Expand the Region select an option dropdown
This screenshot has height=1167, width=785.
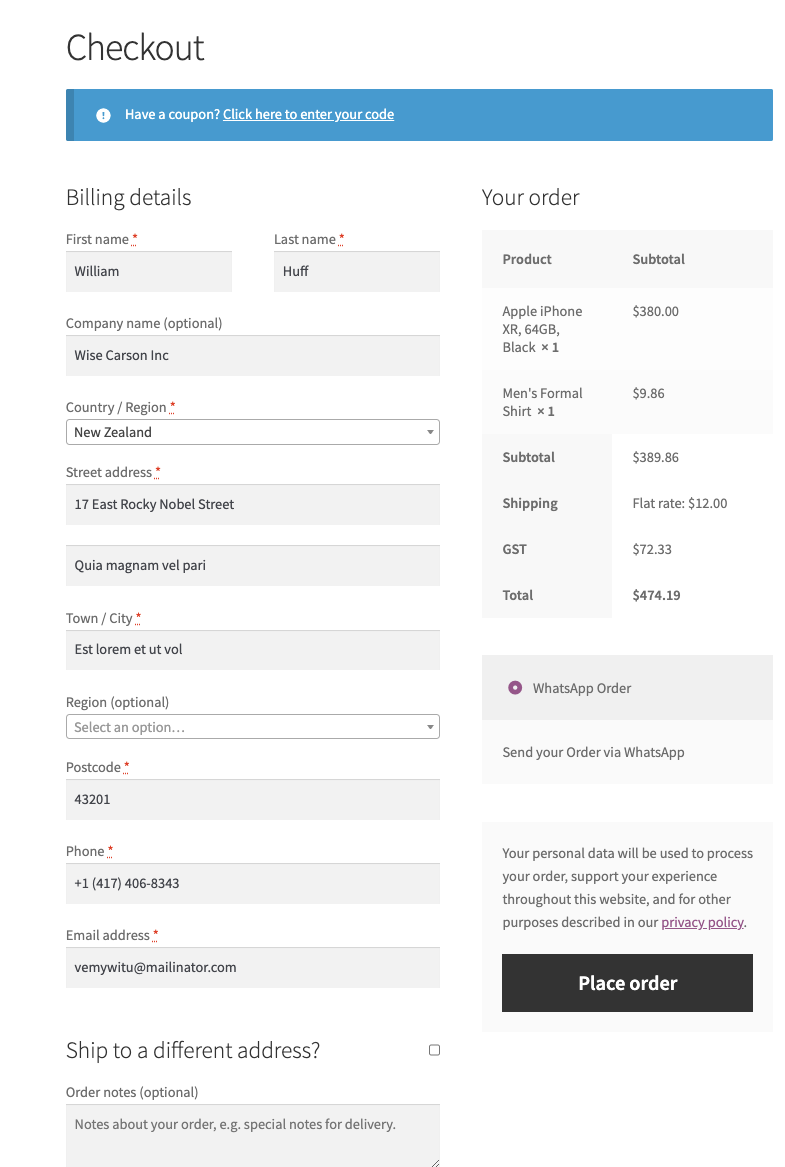[253, 727]
